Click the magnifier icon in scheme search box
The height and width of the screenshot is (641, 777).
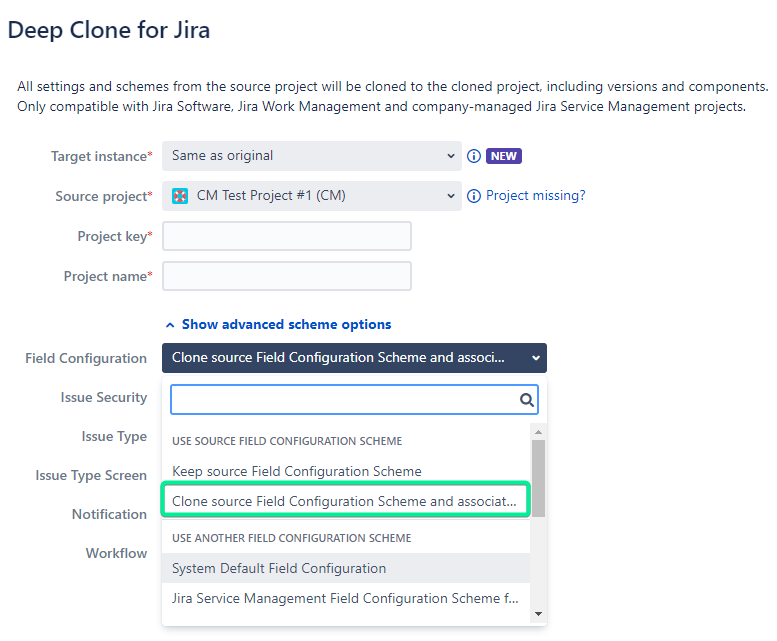526,400
